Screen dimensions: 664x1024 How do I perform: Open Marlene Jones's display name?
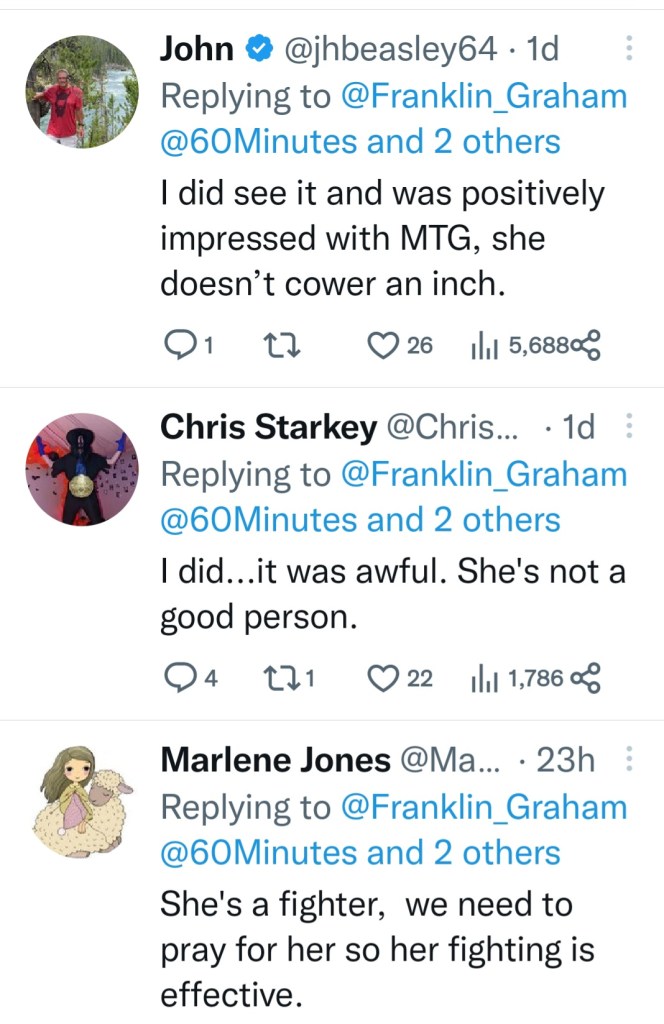(275, 760)
